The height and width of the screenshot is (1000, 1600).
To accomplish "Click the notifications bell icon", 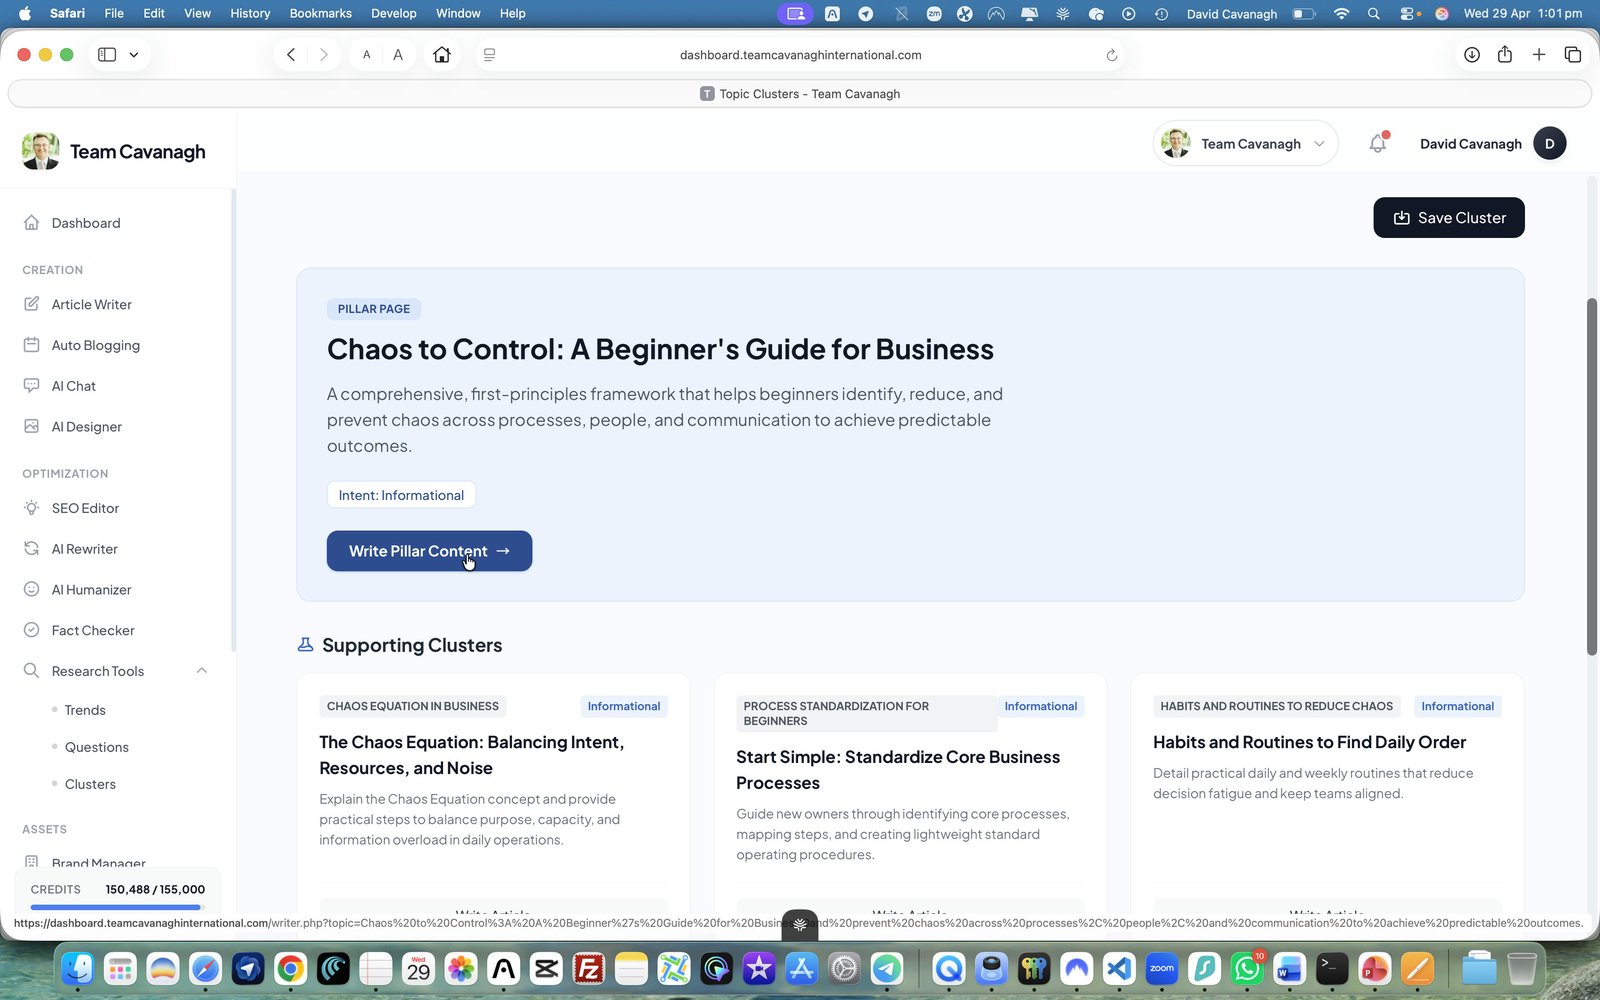I will point(1378,143).
